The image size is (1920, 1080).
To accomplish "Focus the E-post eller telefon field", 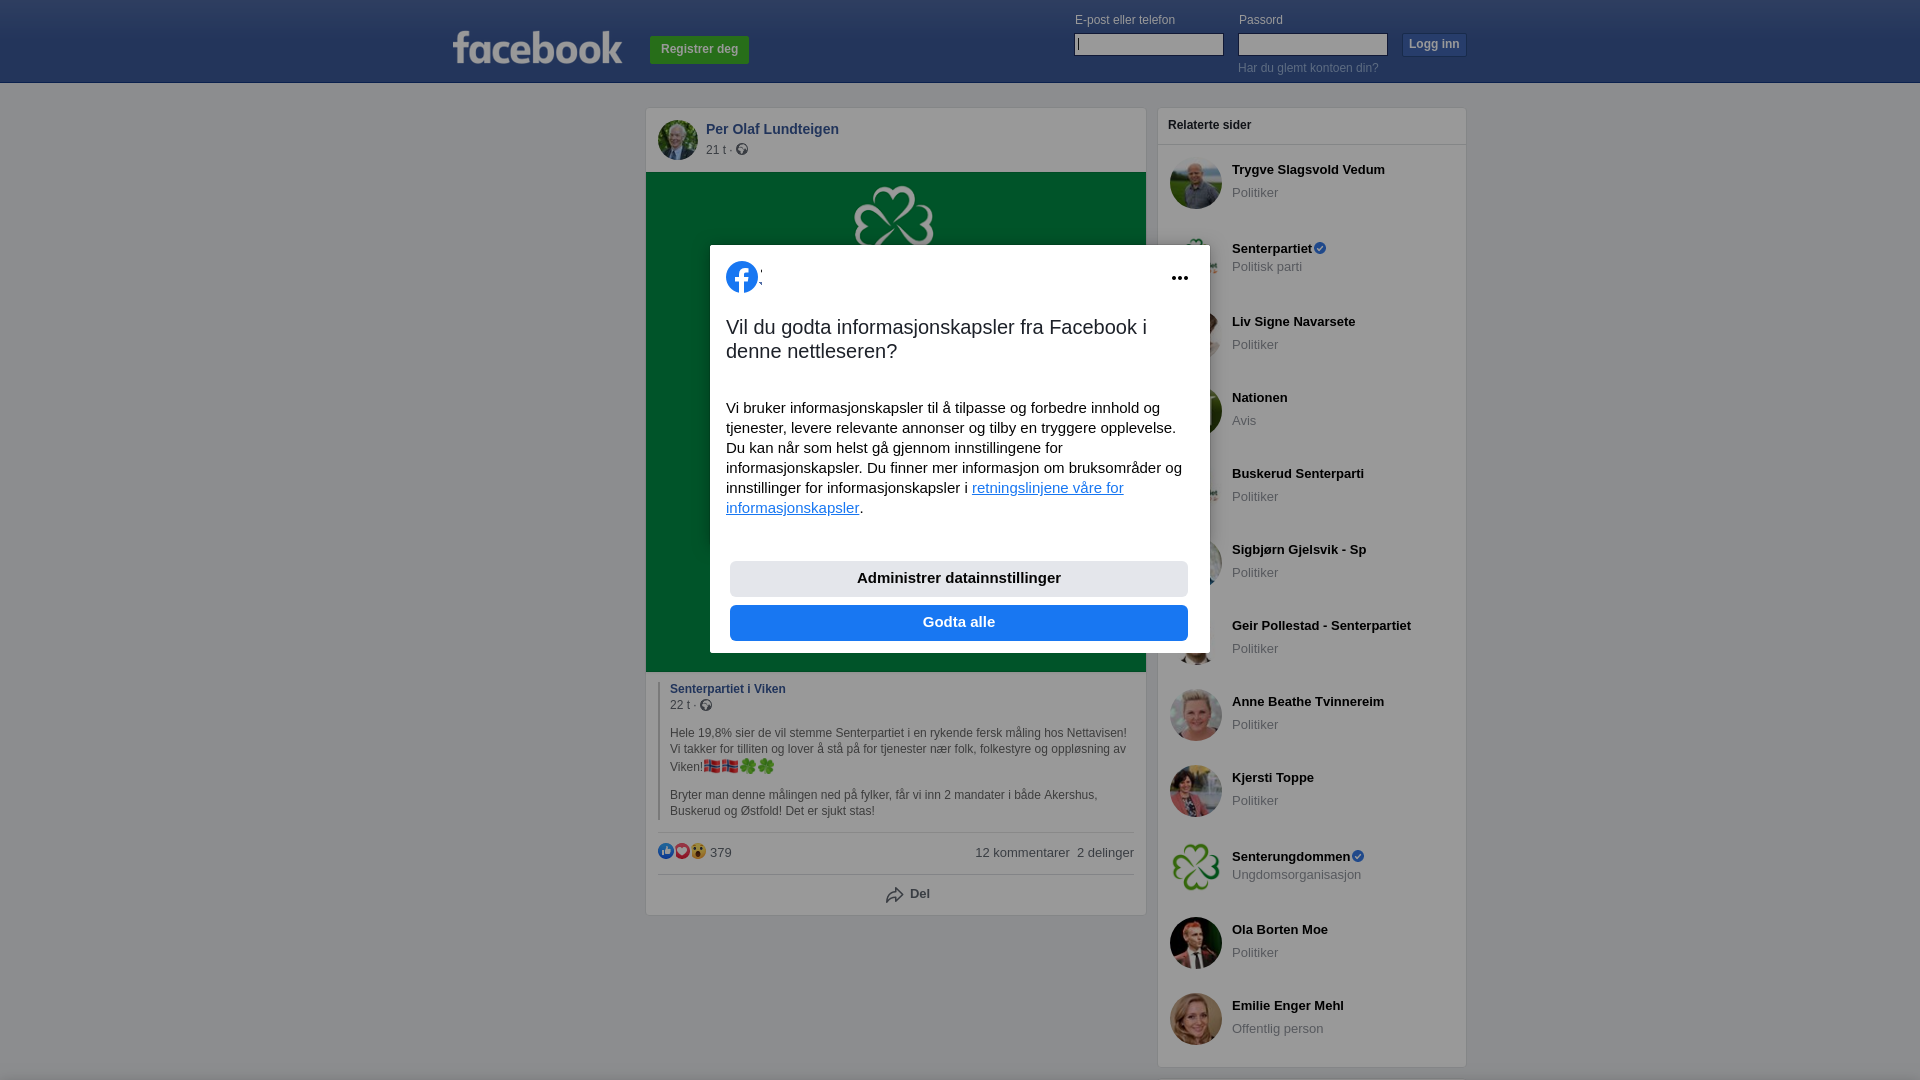I will [x=1149, y=44].
